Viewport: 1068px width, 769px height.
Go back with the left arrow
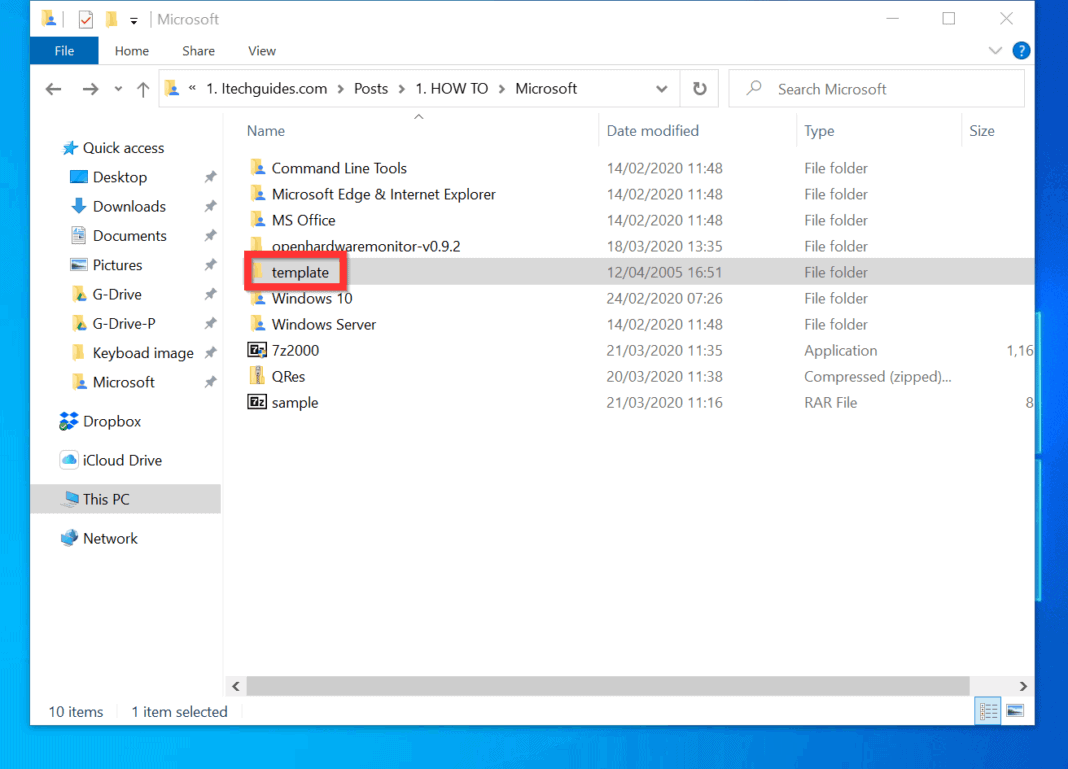click(x=53, y=89)
